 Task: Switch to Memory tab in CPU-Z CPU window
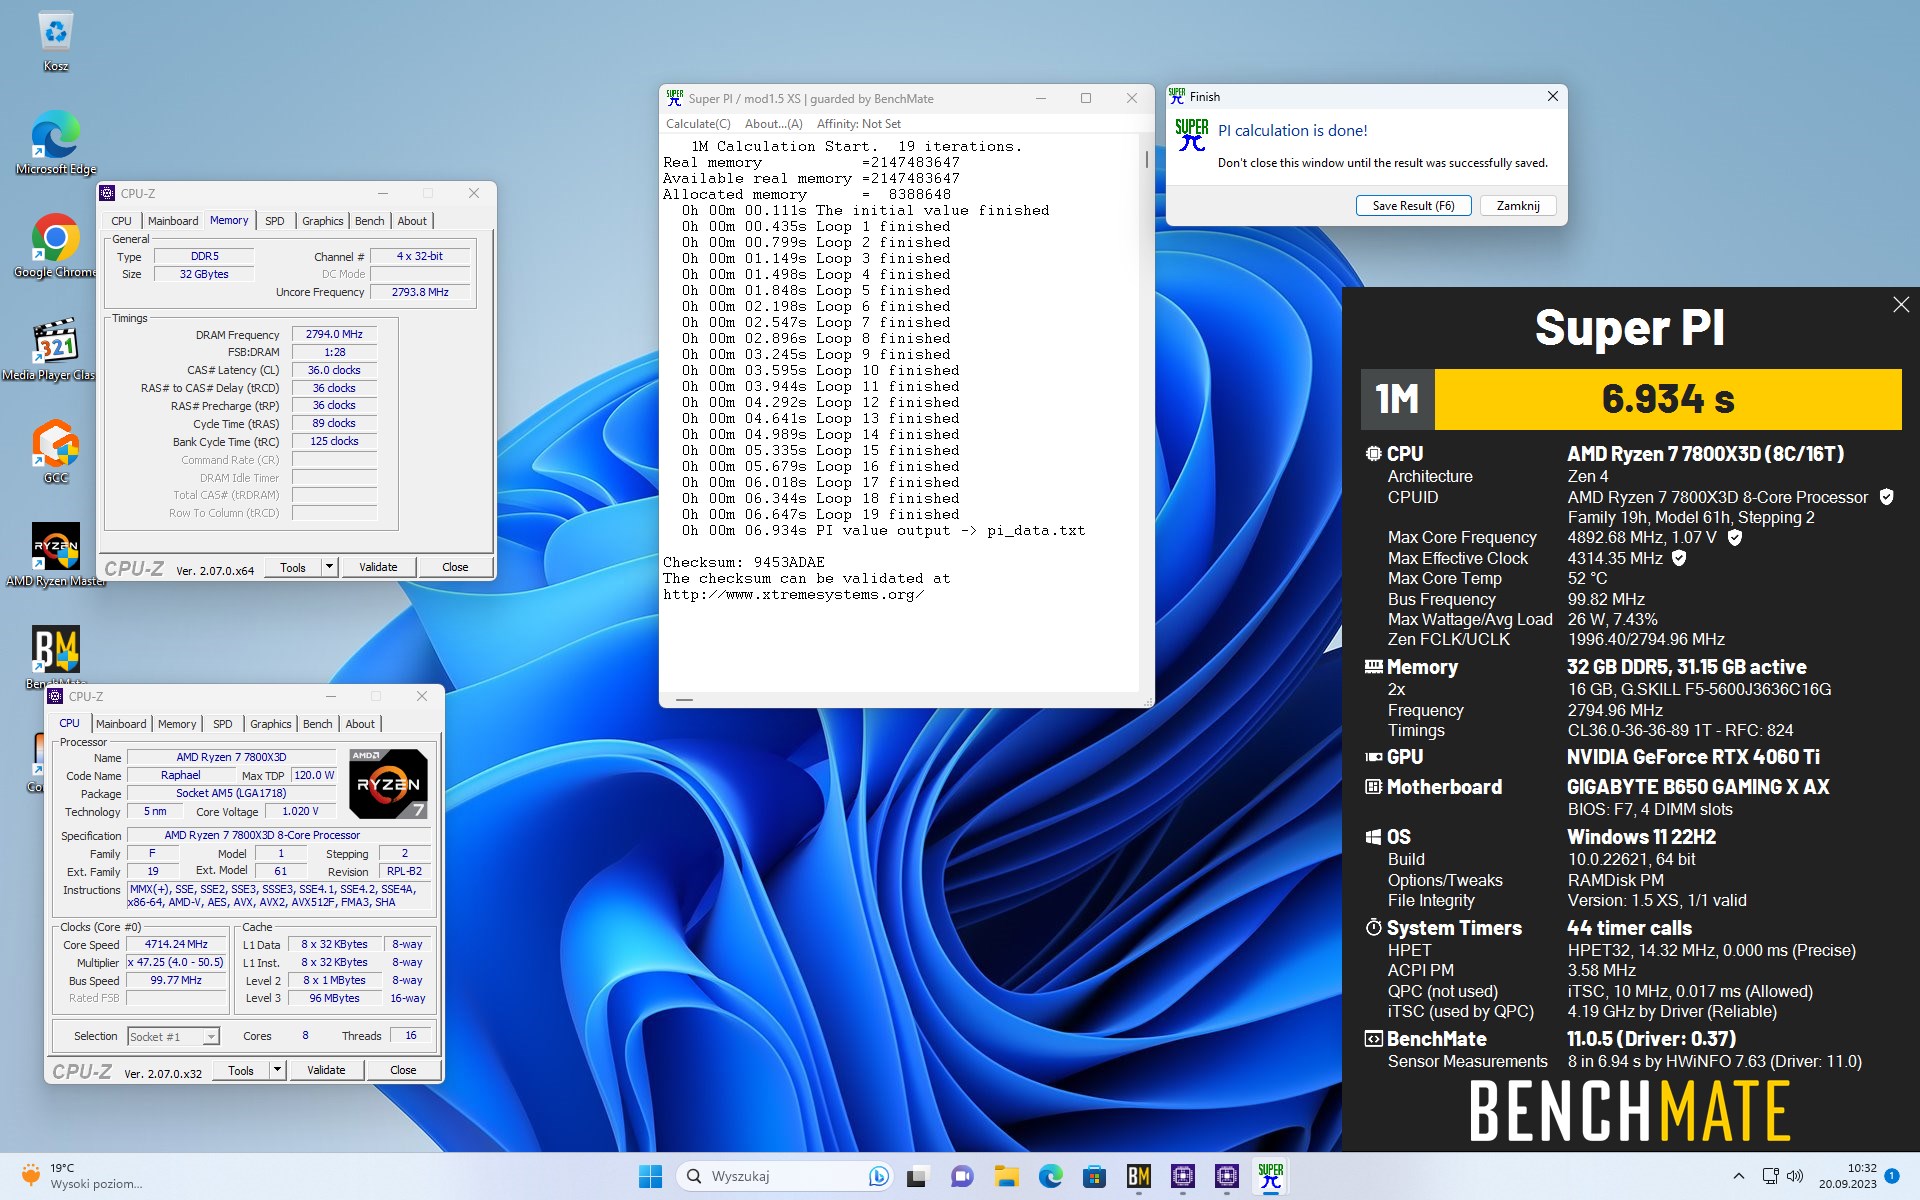(177, 724)
